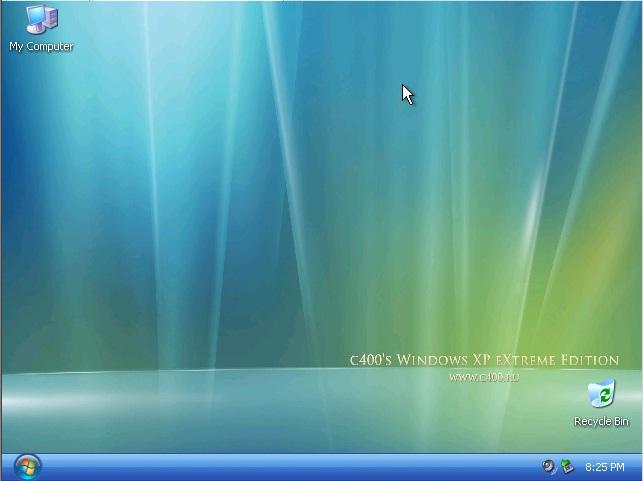Click the 8:25 PM taskbar clock
Image resolution: width=643 pixels, height=481 pixels.
click(x=604, y=467)
